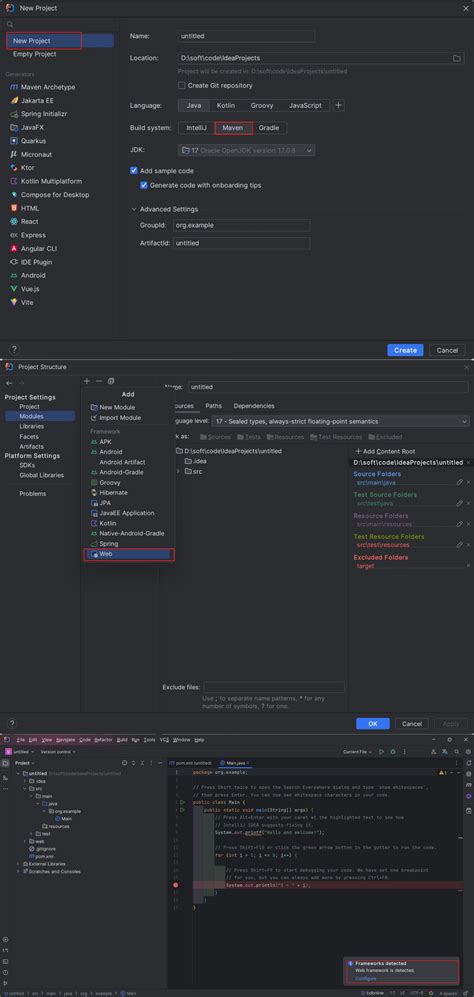Open the JDK version dropdown
Viewport: 474px width, 997px height.
(247, 151)
